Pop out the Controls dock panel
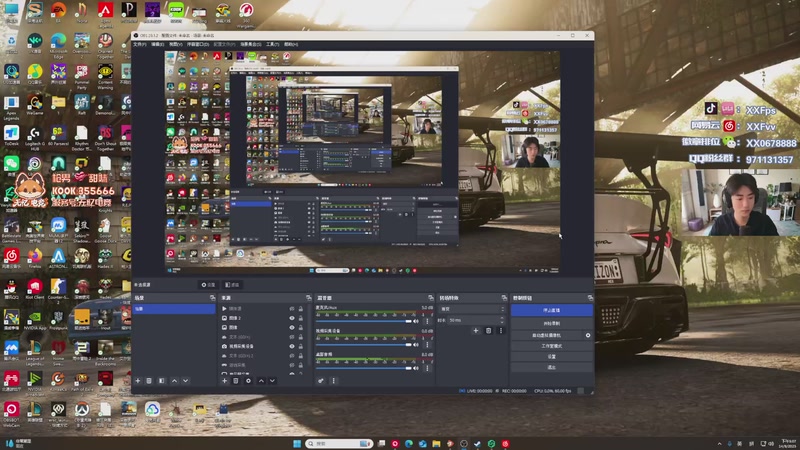 590,297
